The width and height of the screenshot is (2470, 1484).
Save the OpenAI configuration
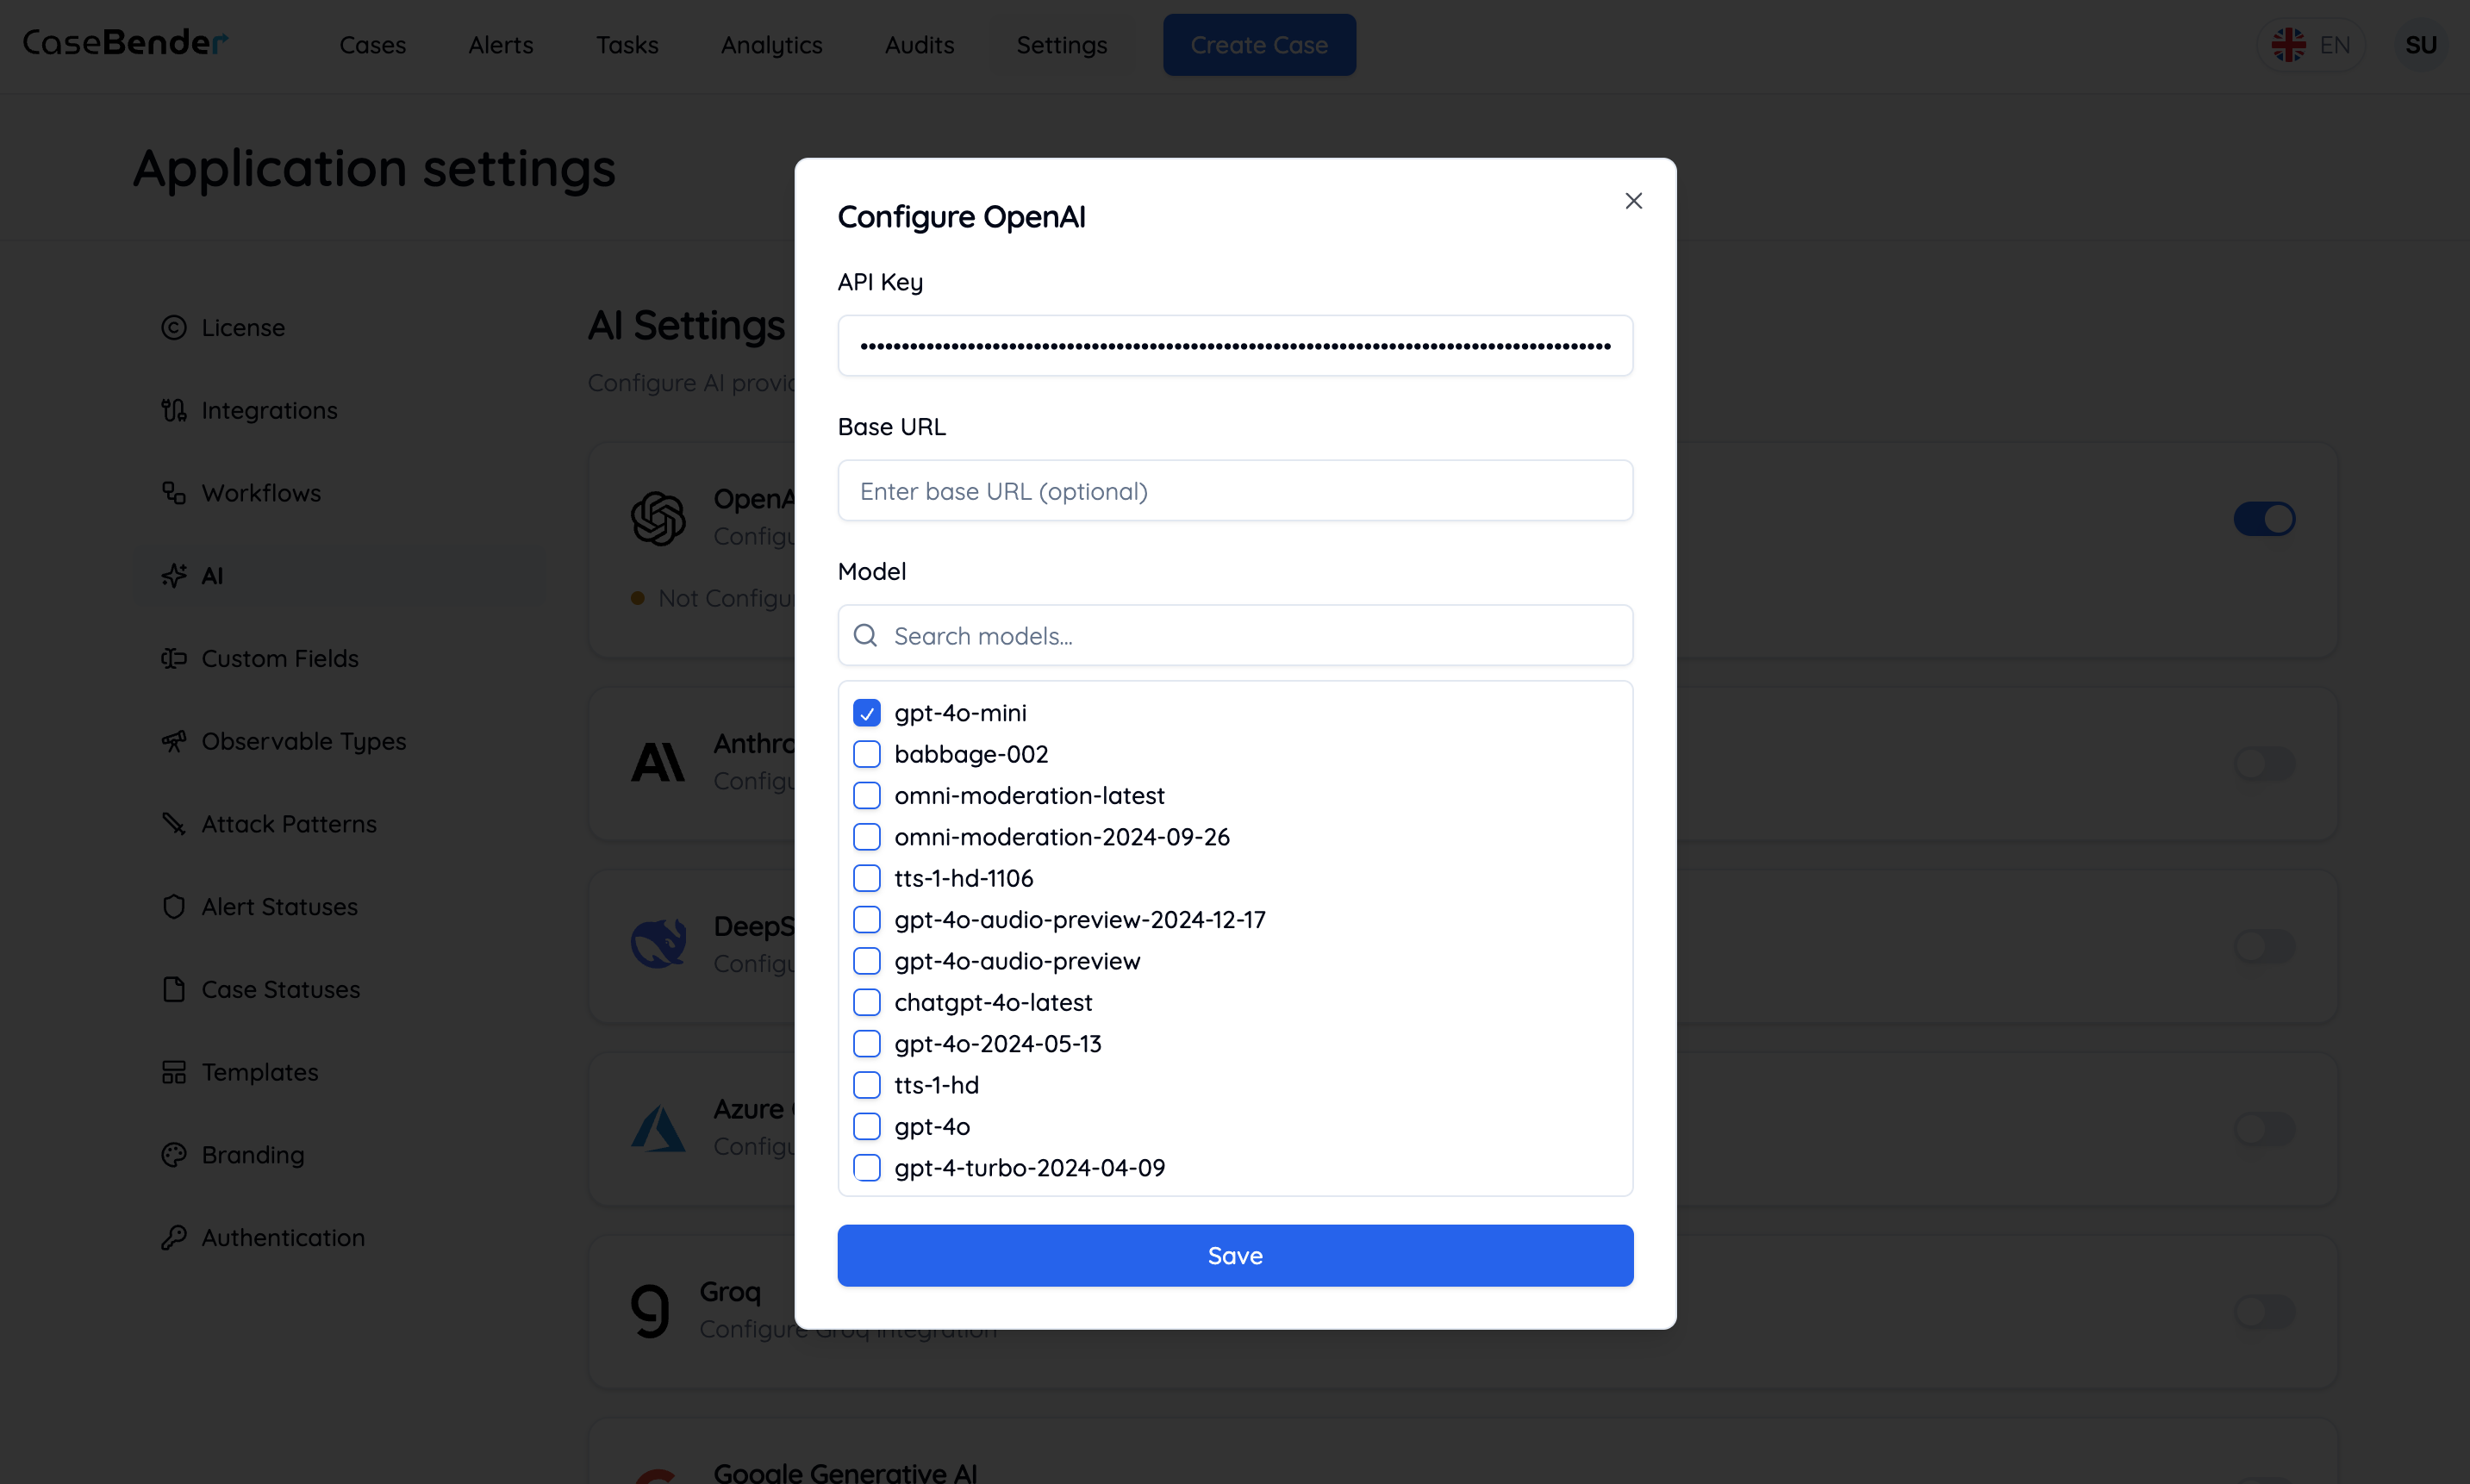[1235, 1256]
